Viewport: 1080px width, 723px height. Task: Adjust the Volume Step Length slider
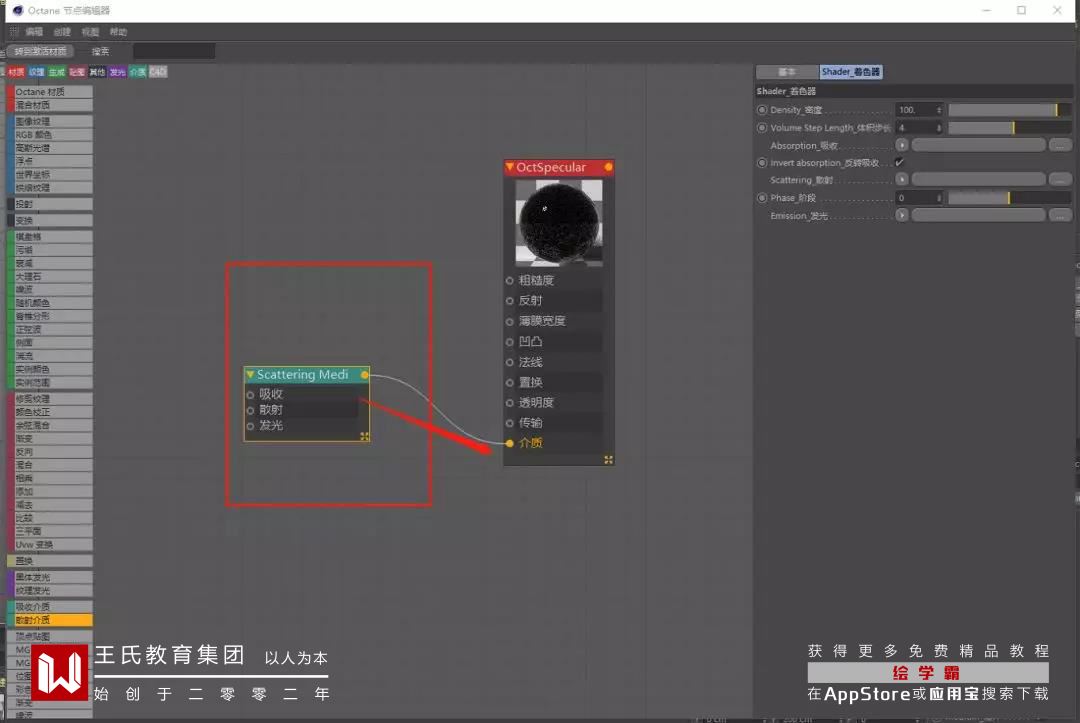(1009, 127)
